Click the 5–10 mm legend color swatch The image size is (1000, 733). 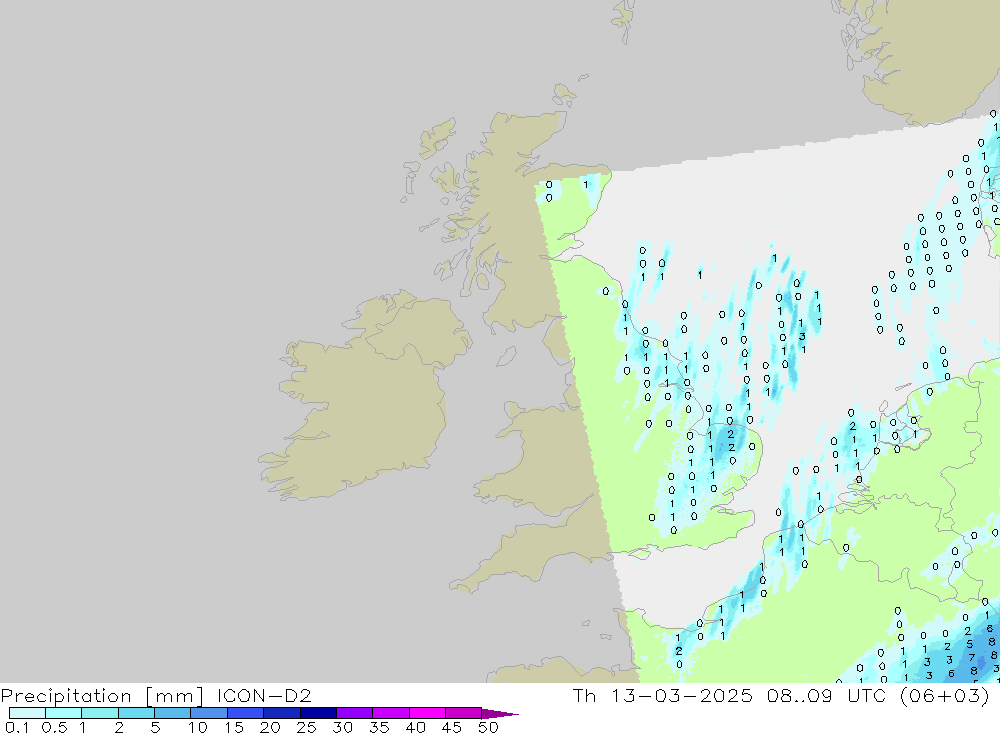click(x=172, y=713)
